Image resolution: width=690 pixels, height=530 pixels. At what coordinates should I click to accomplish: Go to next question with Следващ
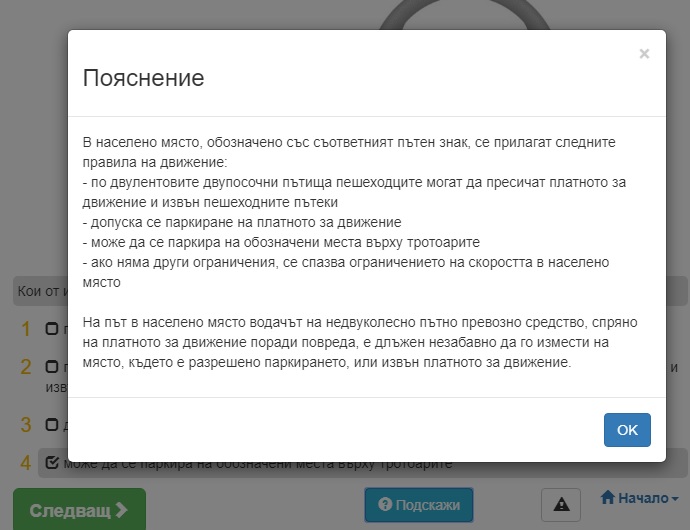point(79,510)
